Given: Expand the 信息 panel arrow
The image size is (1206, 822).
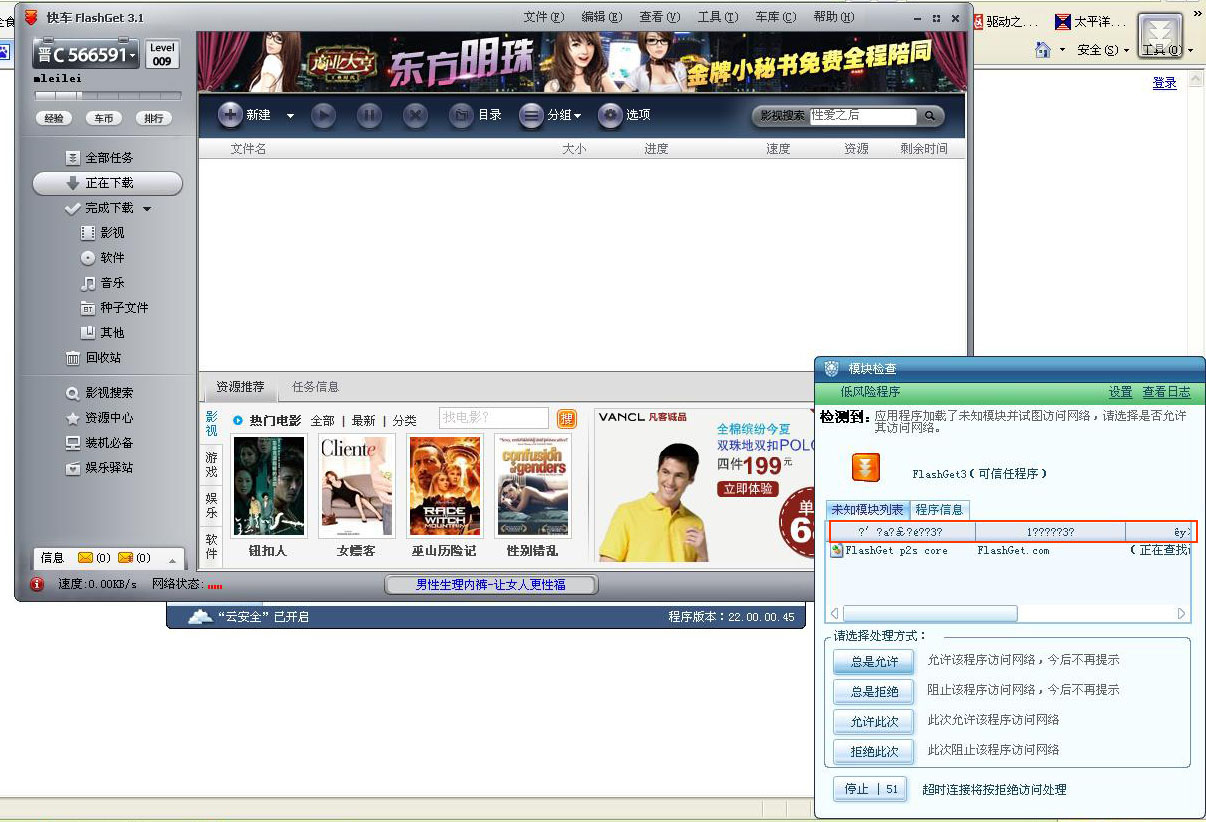Looking at the screenshot, I should pyautogui.click(x=171, y=559).
